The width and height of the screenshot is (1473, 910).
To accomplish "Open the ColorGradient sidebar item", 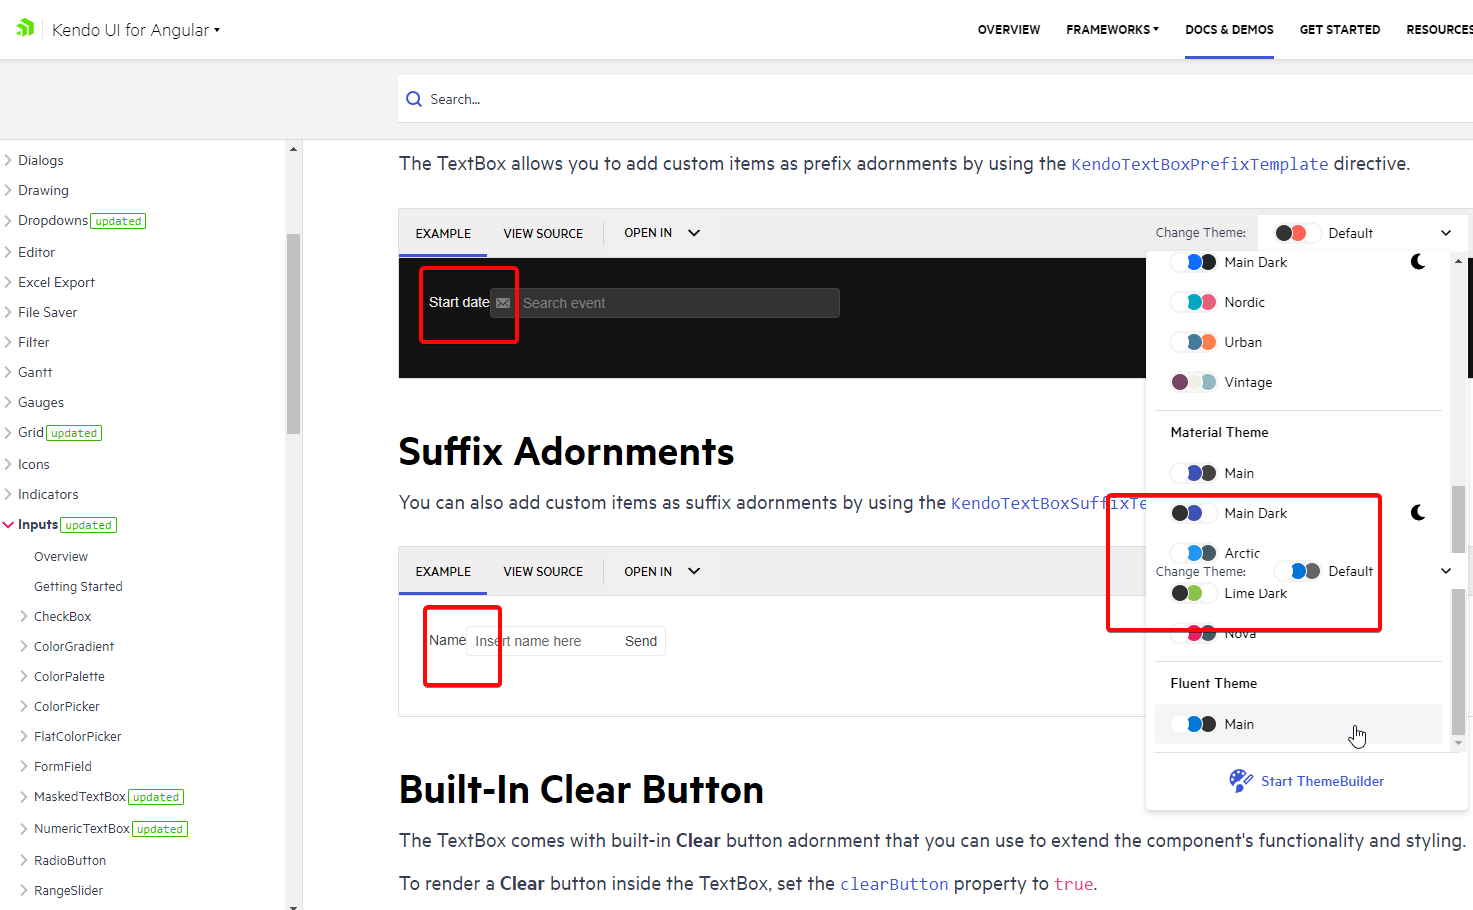I will (74, 647).
